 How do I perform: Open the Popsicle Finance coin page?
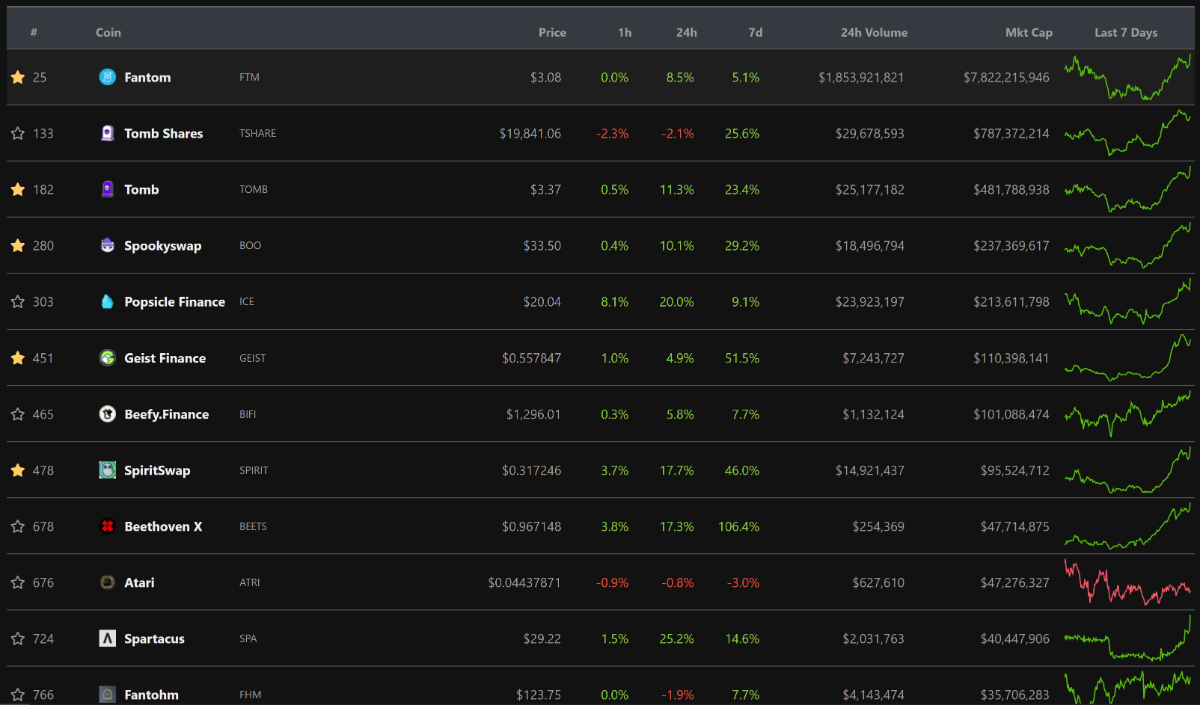[175, 301]
